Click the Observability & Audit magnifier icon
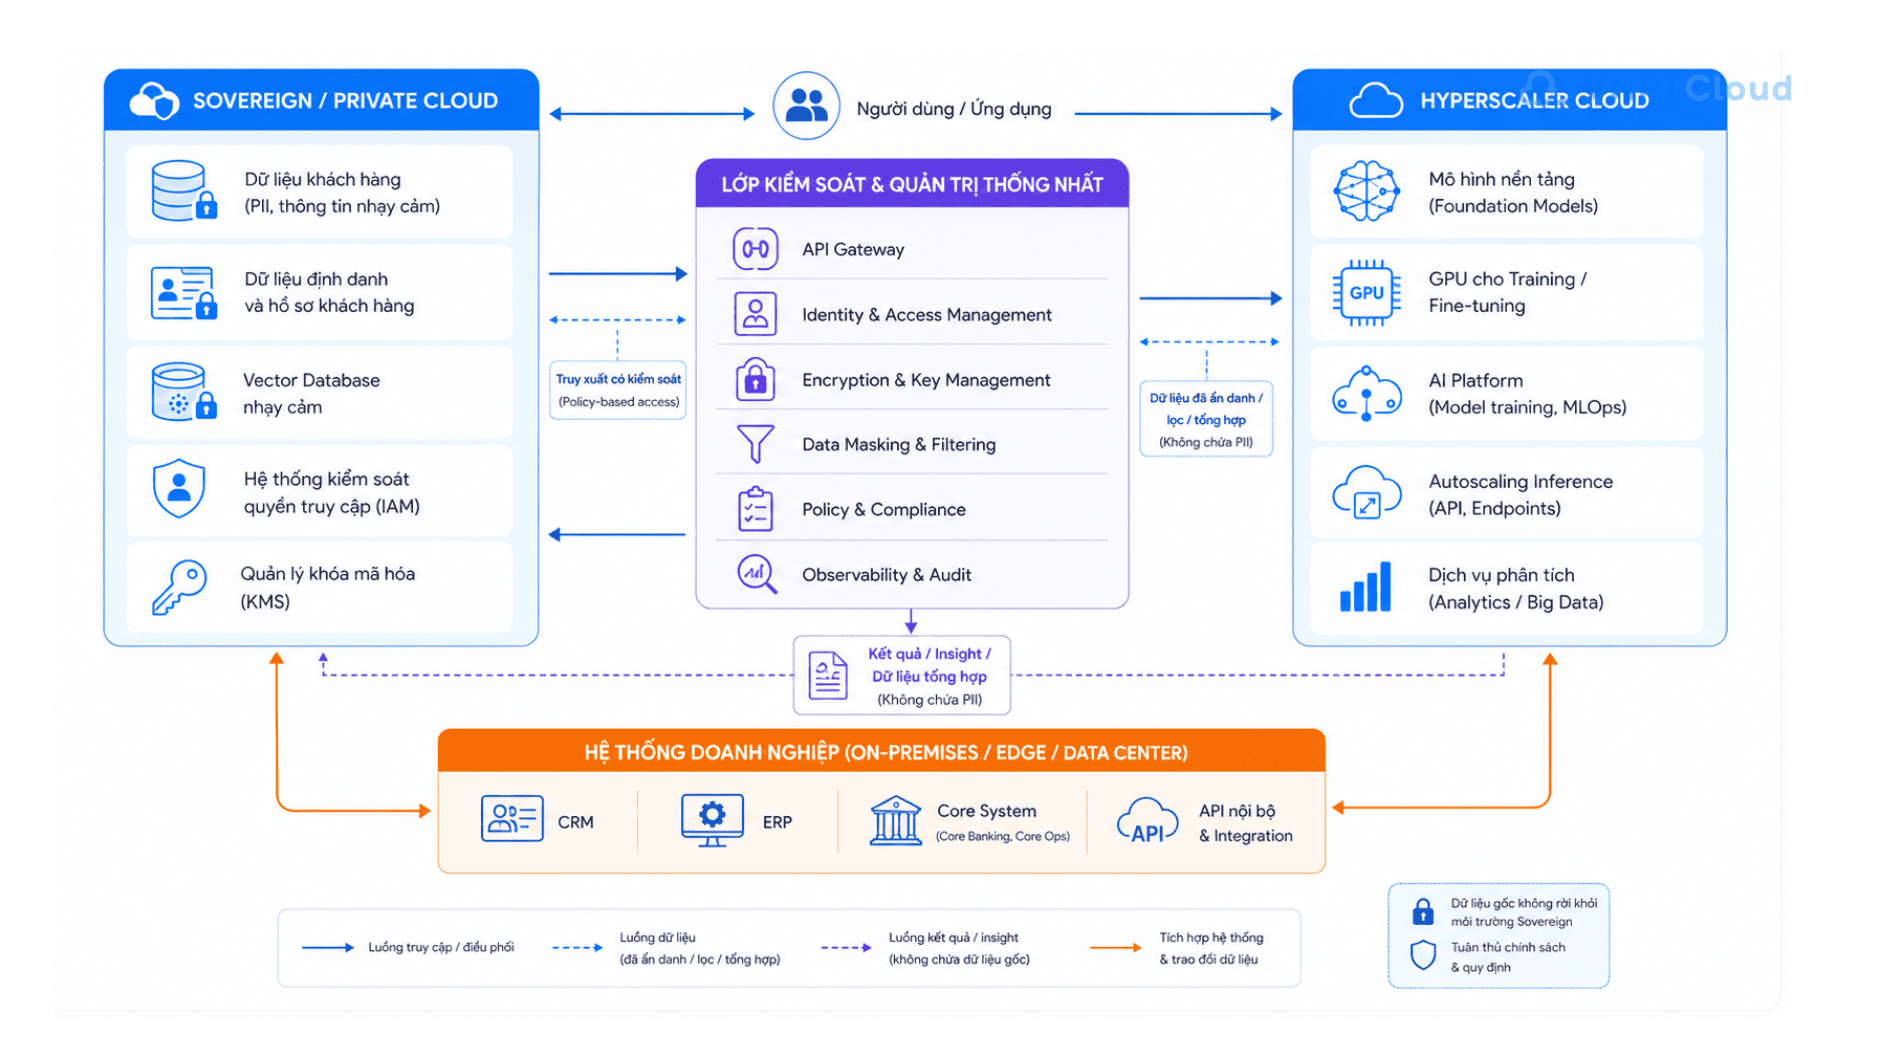This screenshot has width=1896, height=1050. [757, 574]
